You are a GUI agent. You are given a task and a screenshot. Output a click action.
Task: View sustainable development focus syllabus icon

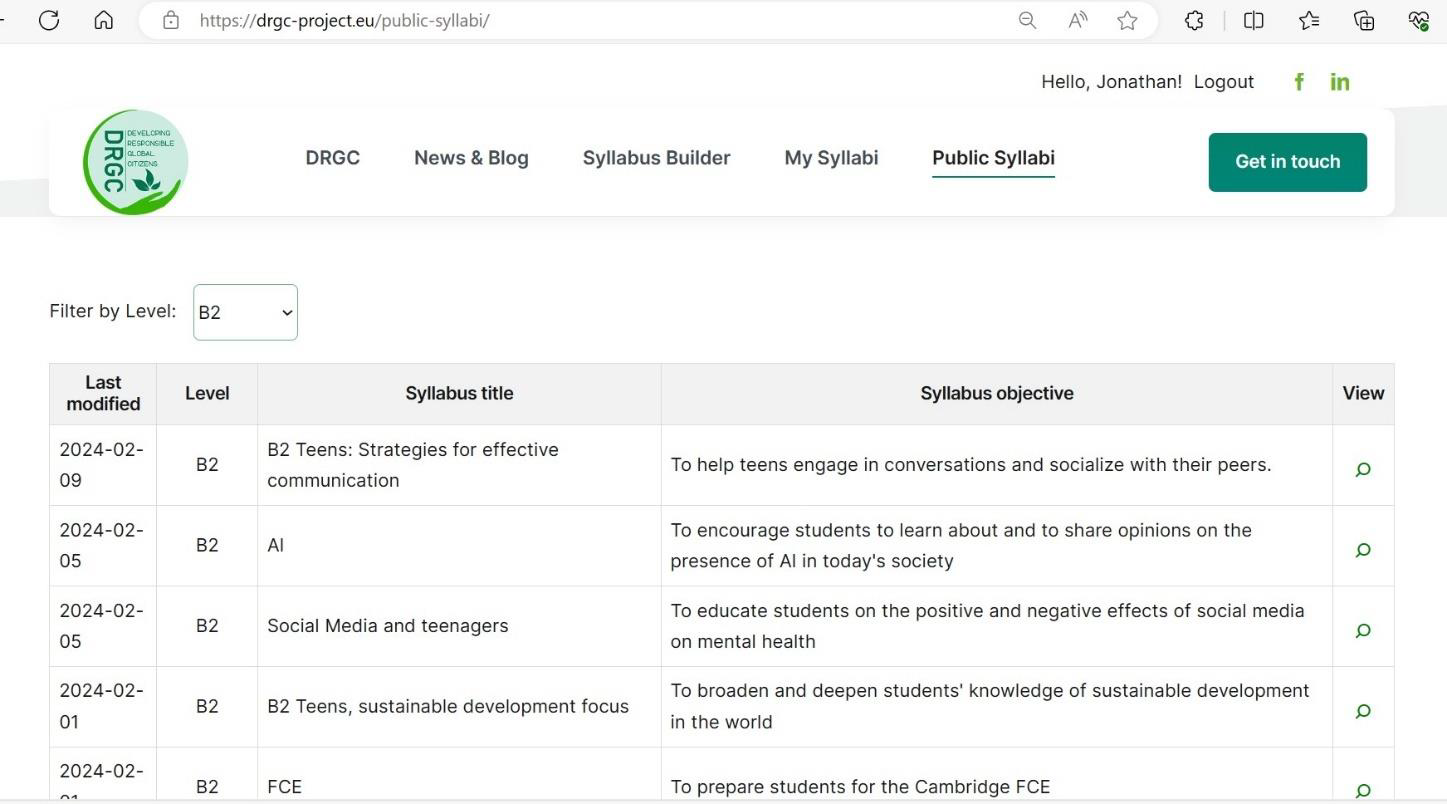(1363, 711)
